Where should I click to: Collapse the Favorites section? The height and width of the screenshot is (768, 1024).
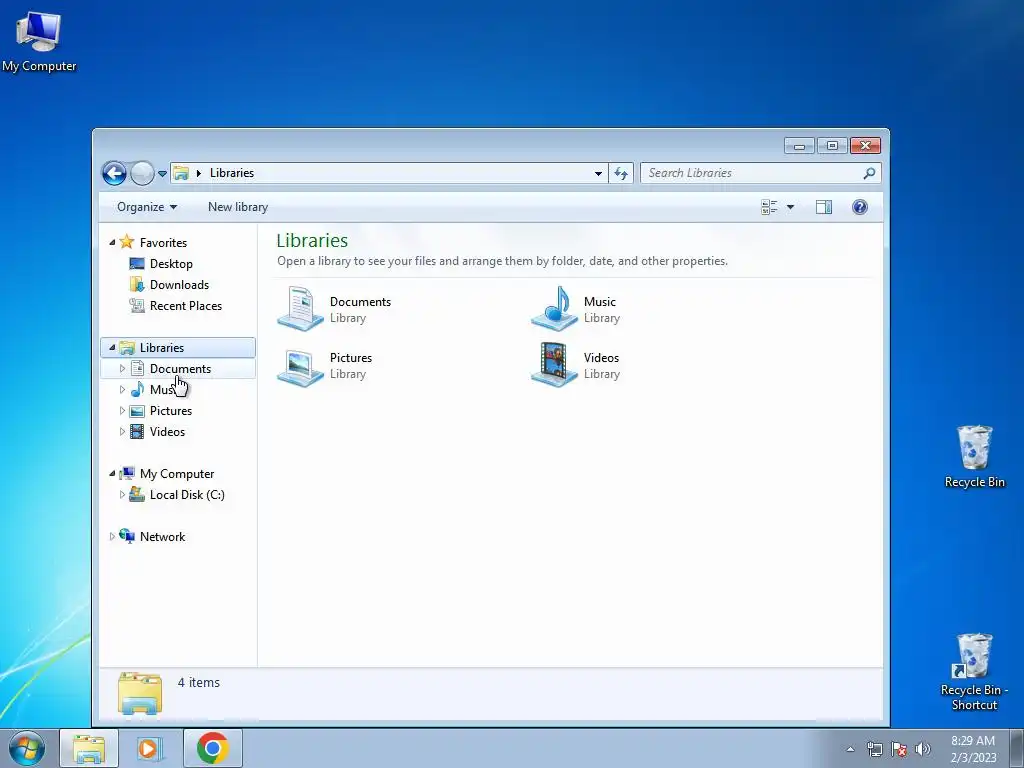click(112, 242)
